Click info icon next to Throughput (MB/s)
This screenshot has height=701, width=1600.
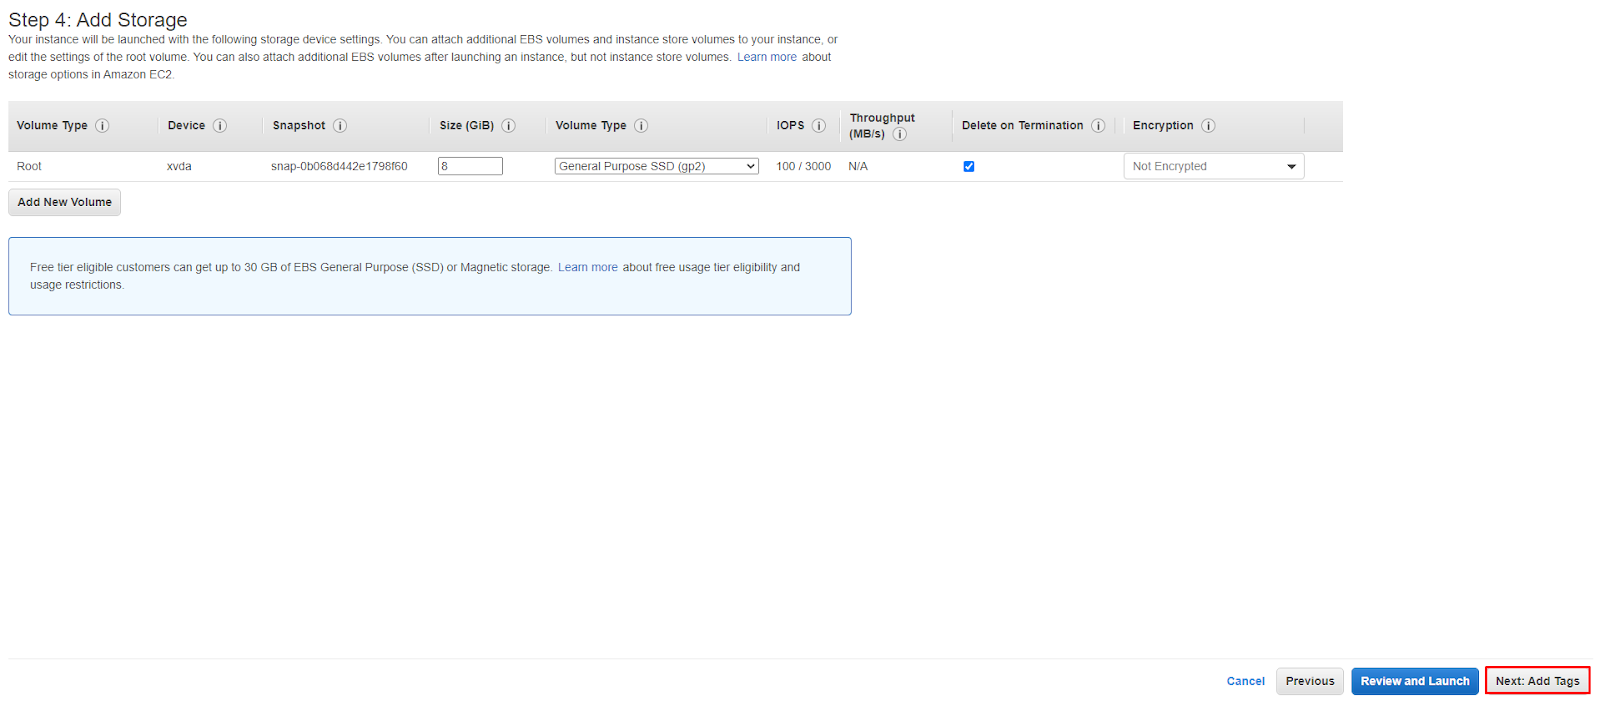coord(900,134)
